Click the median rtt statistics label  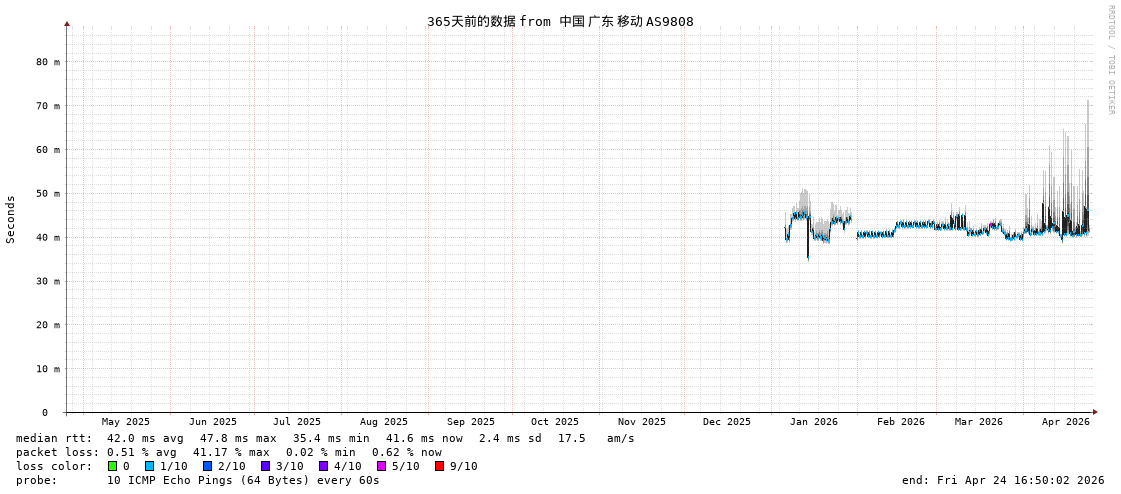[x=54, y=438]
